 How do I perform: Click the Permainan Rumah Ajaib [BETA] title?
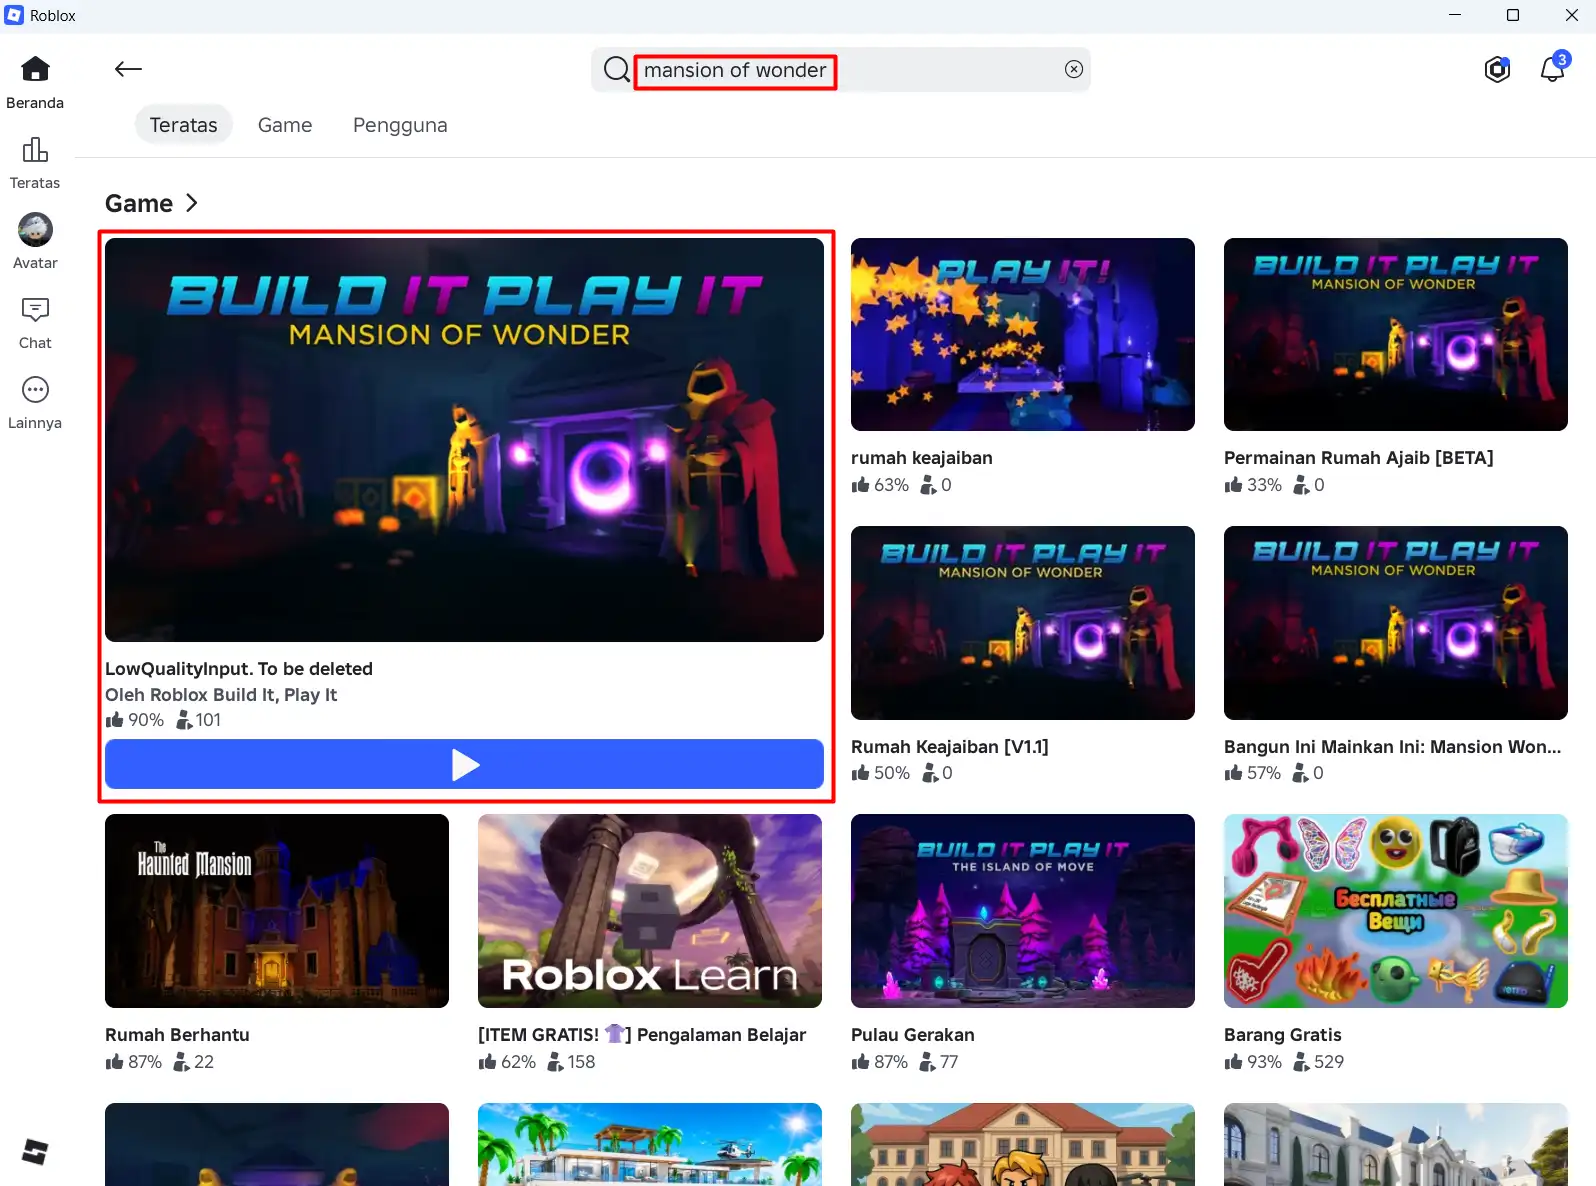click(x=1359, y=458)
